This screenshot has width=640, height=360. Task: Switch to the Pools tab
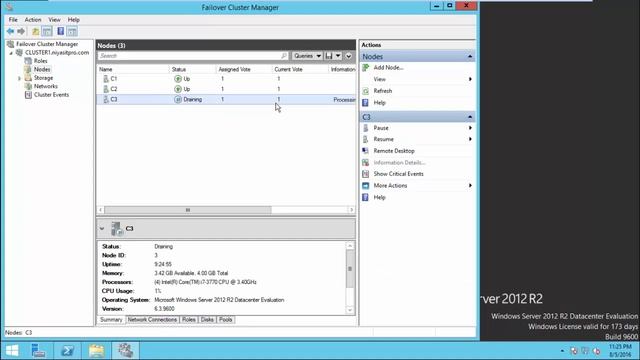click(225, 320)
